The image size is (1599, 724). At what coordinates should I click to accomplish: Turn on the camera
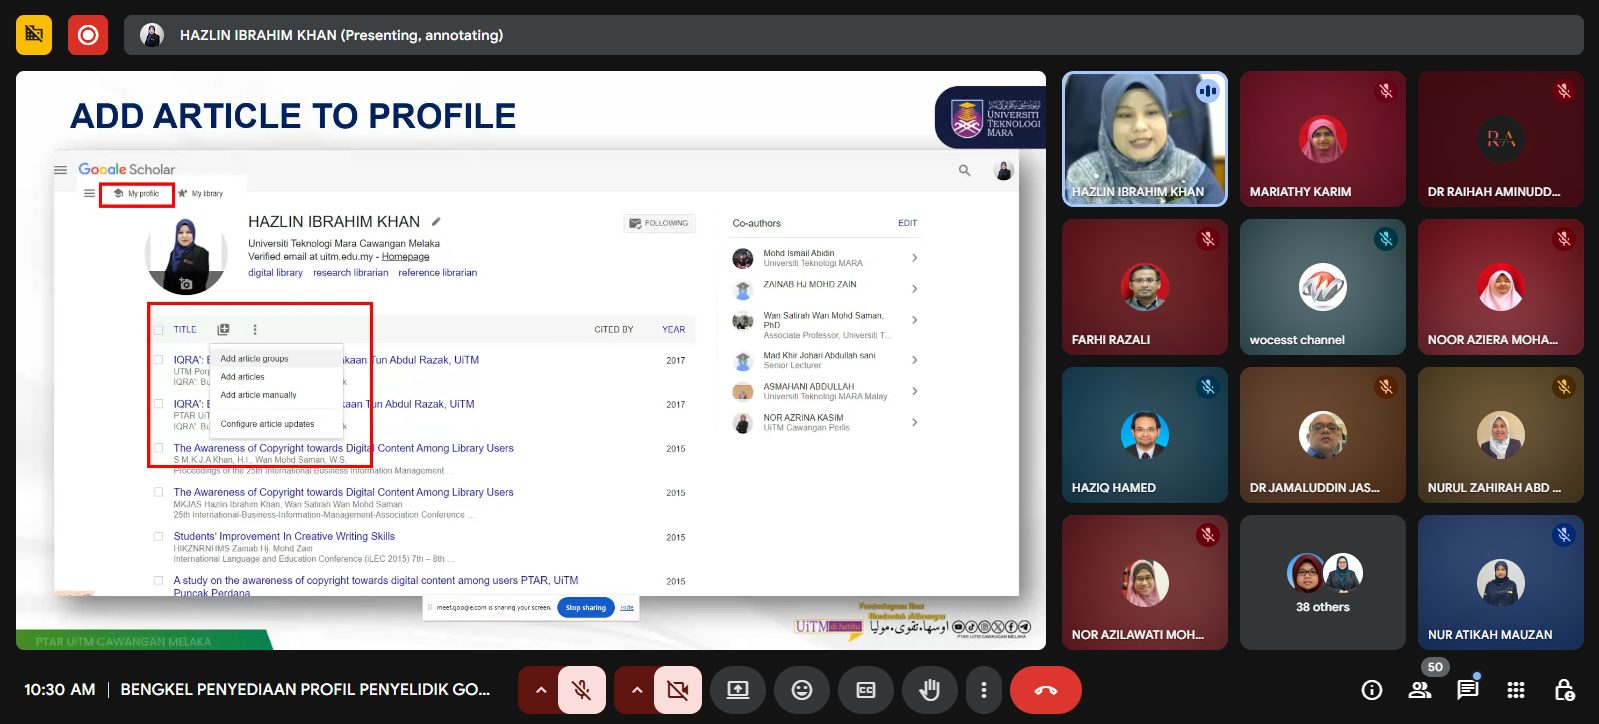click(677, 690)
